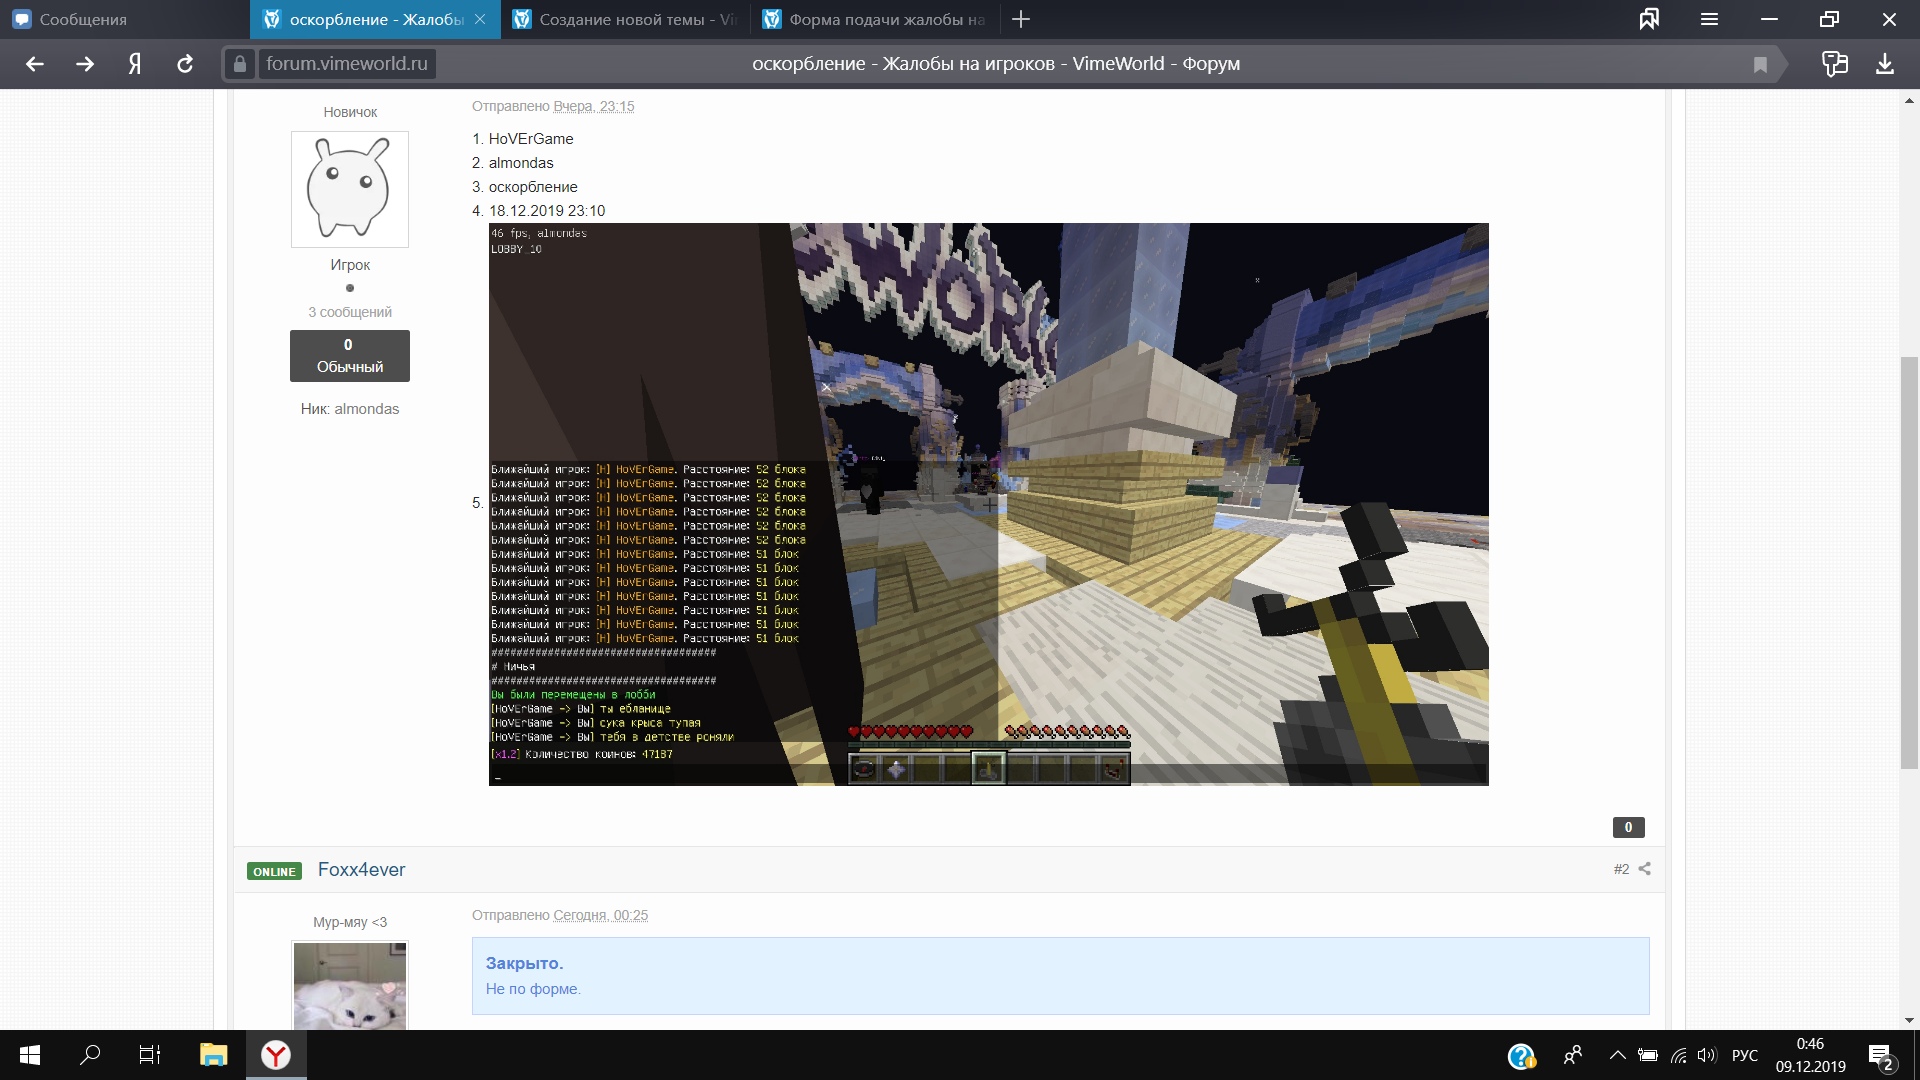
Task: Reload the page with the refresh icon
Action: click(185, 64)
